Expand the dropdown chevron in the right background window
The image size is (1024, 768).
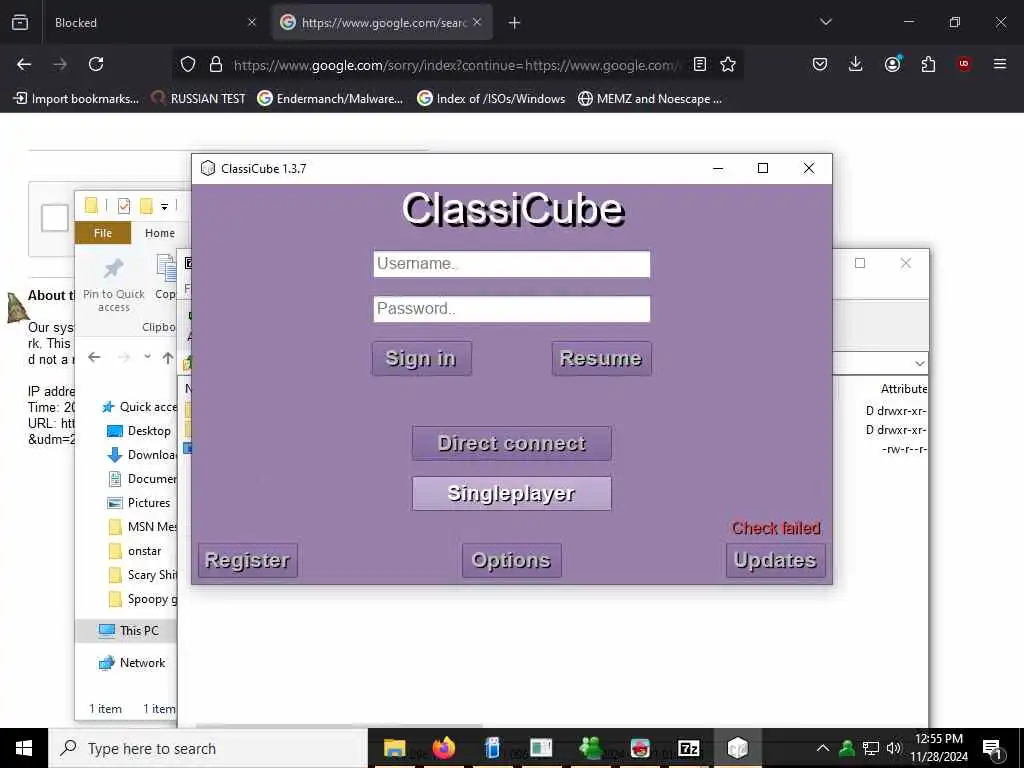(x=920, y=363)
